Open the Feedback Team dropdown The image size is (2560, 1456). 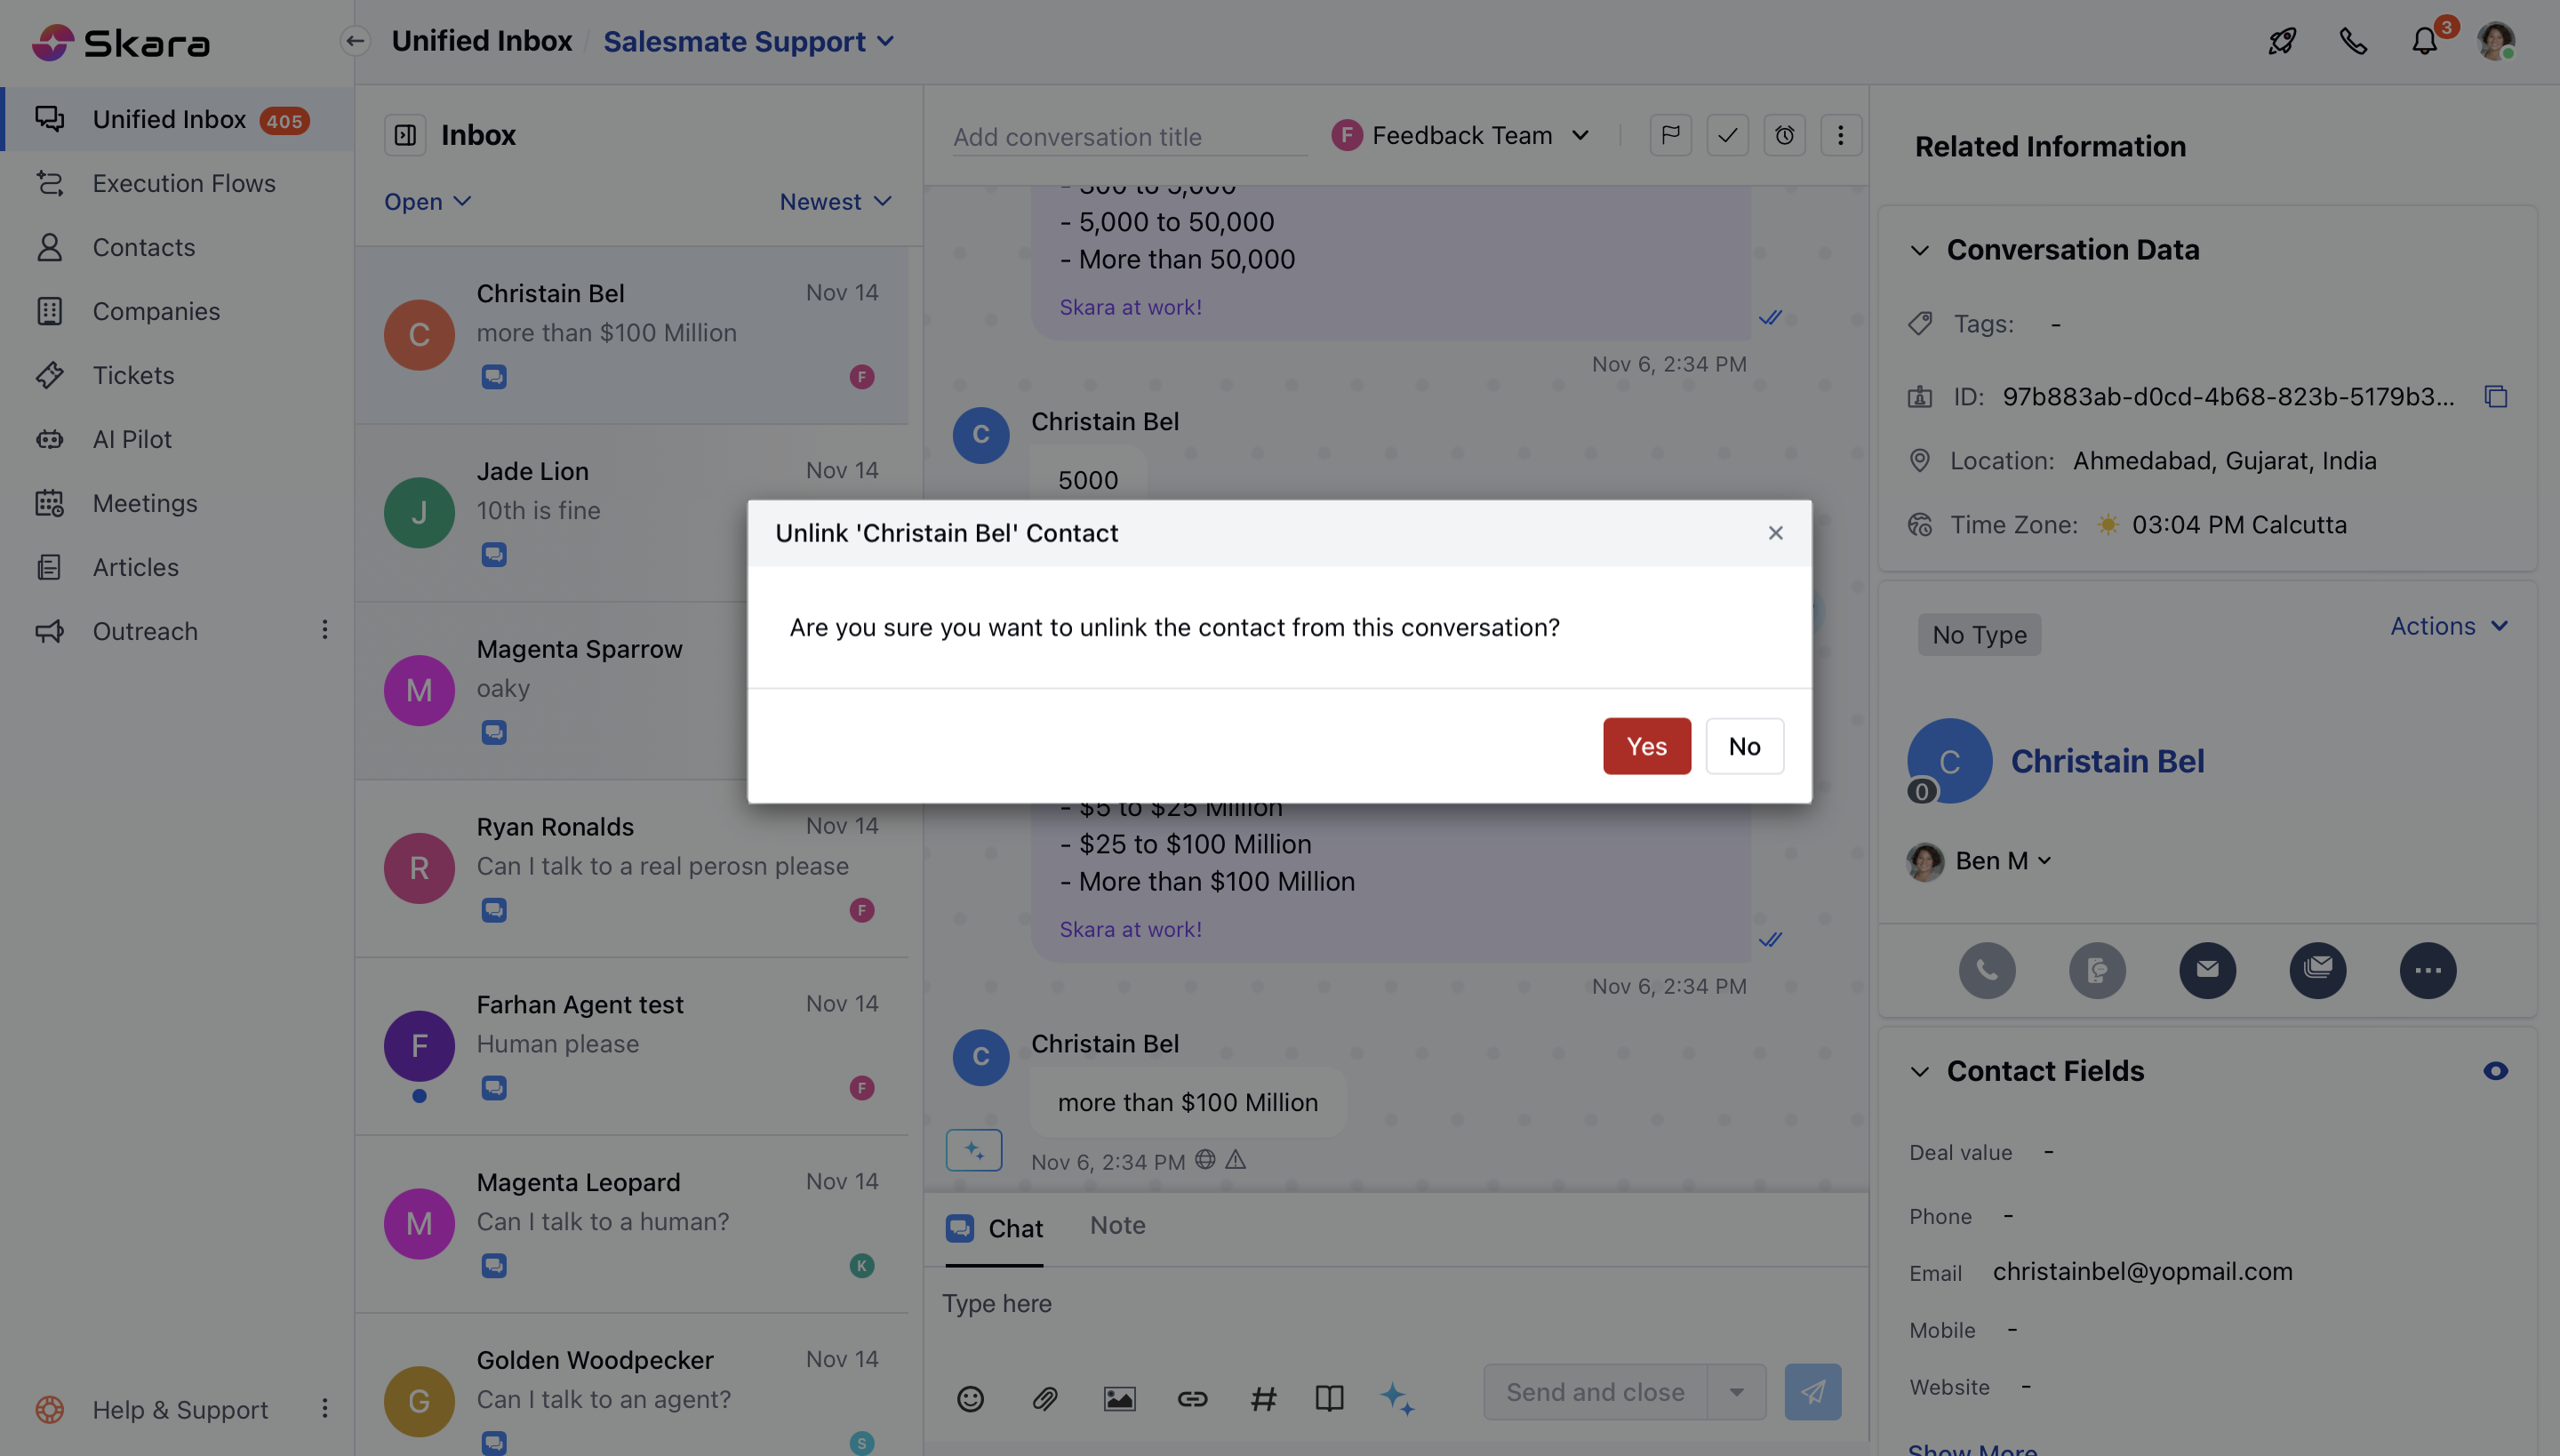click(x=1461, y=135)
